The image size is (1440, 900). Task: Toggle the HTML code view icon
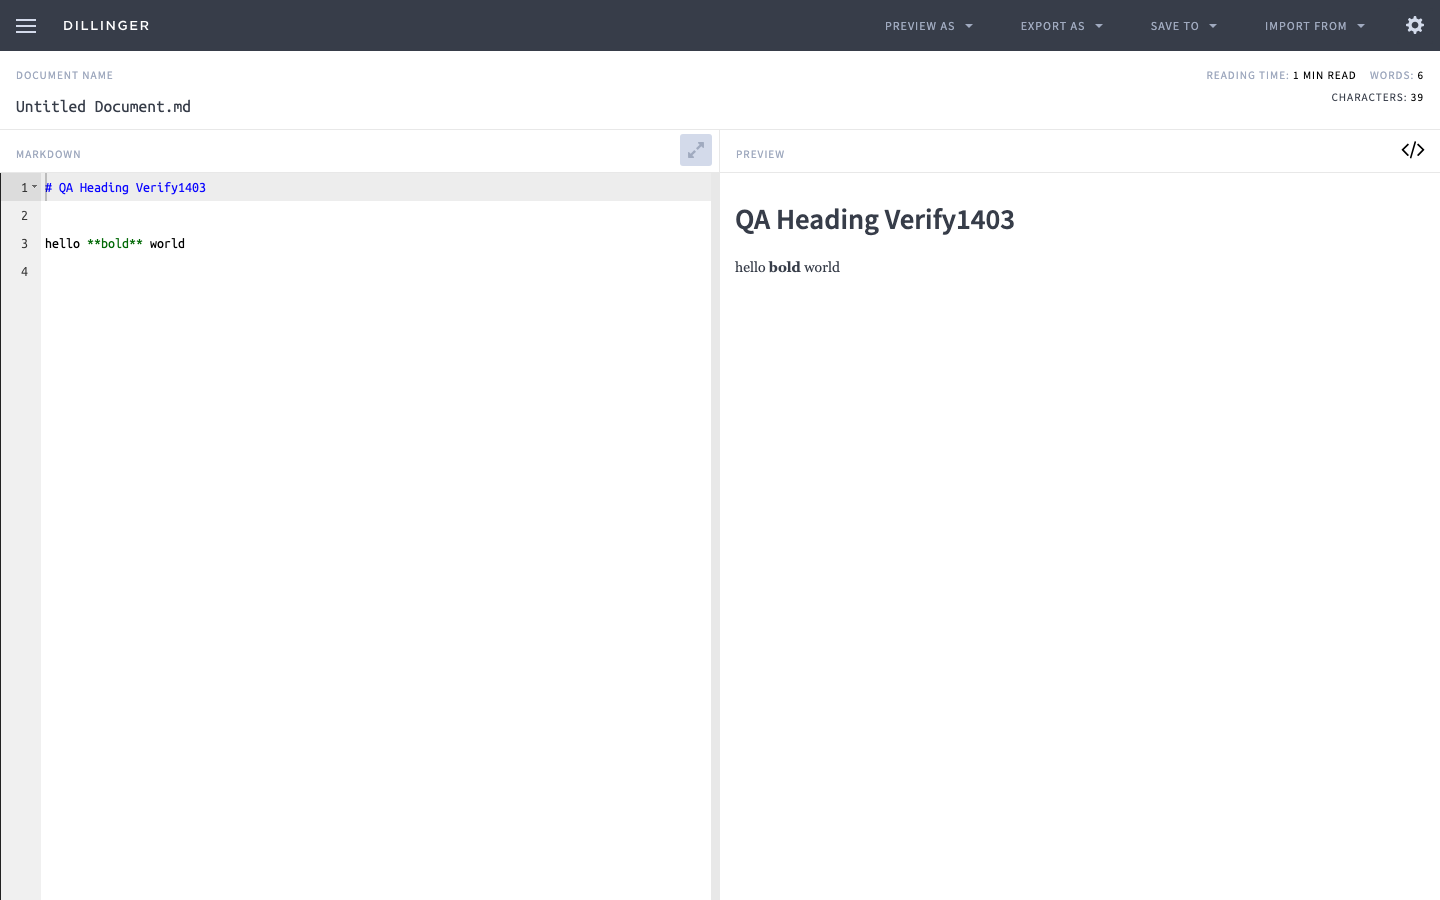pyautogui.click(x=1412, y=150)
